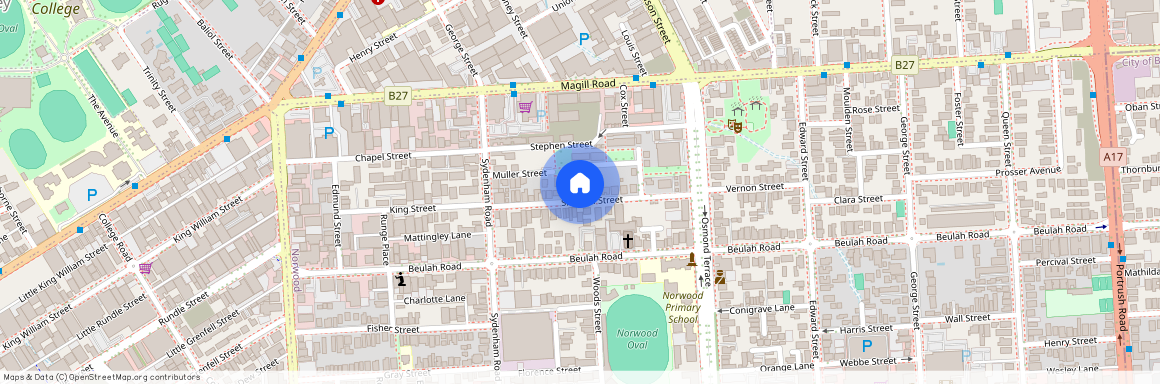
Task: Click the parking icon beside Webbe Street
Action: (x=867, y=346)
